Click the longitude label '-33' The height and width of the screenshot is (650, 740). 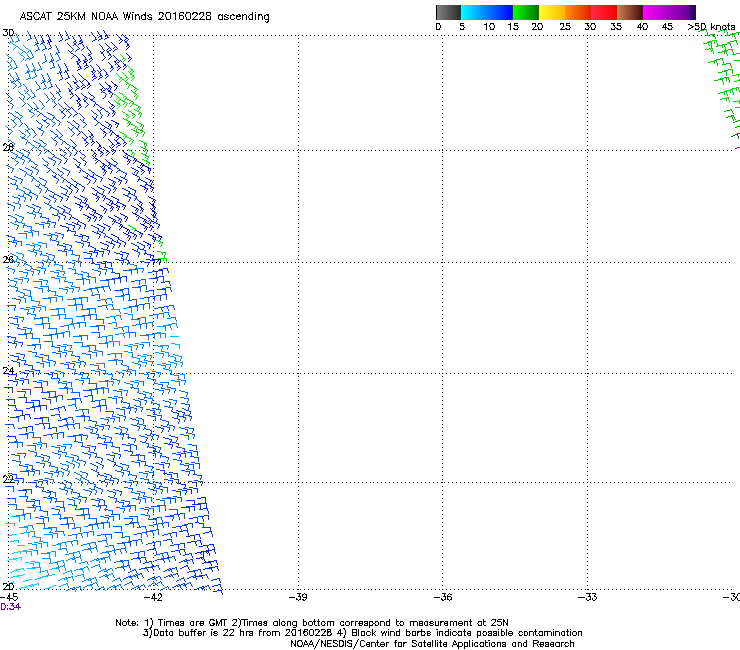coord(588,597)
